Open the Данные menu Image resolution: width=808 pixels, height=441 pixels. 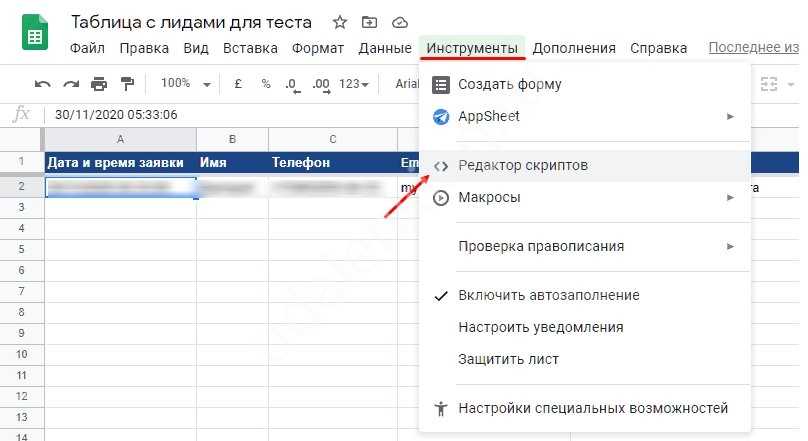[384, 48]
